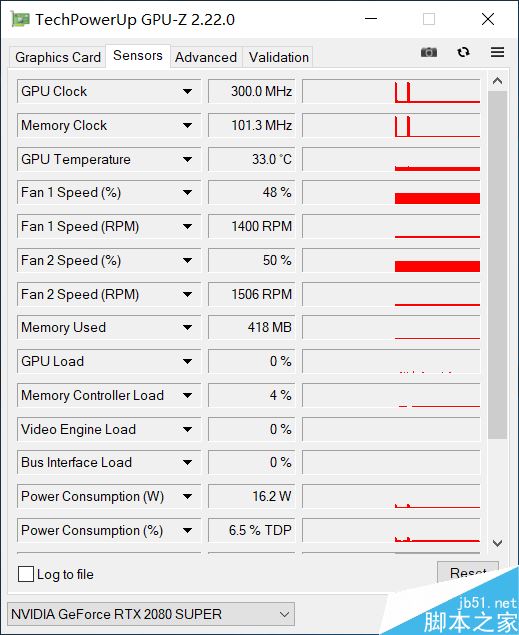The width and height of the screenshot is (519, 635).
Task: Enable the Log to file checkbox
Action: 26,574
